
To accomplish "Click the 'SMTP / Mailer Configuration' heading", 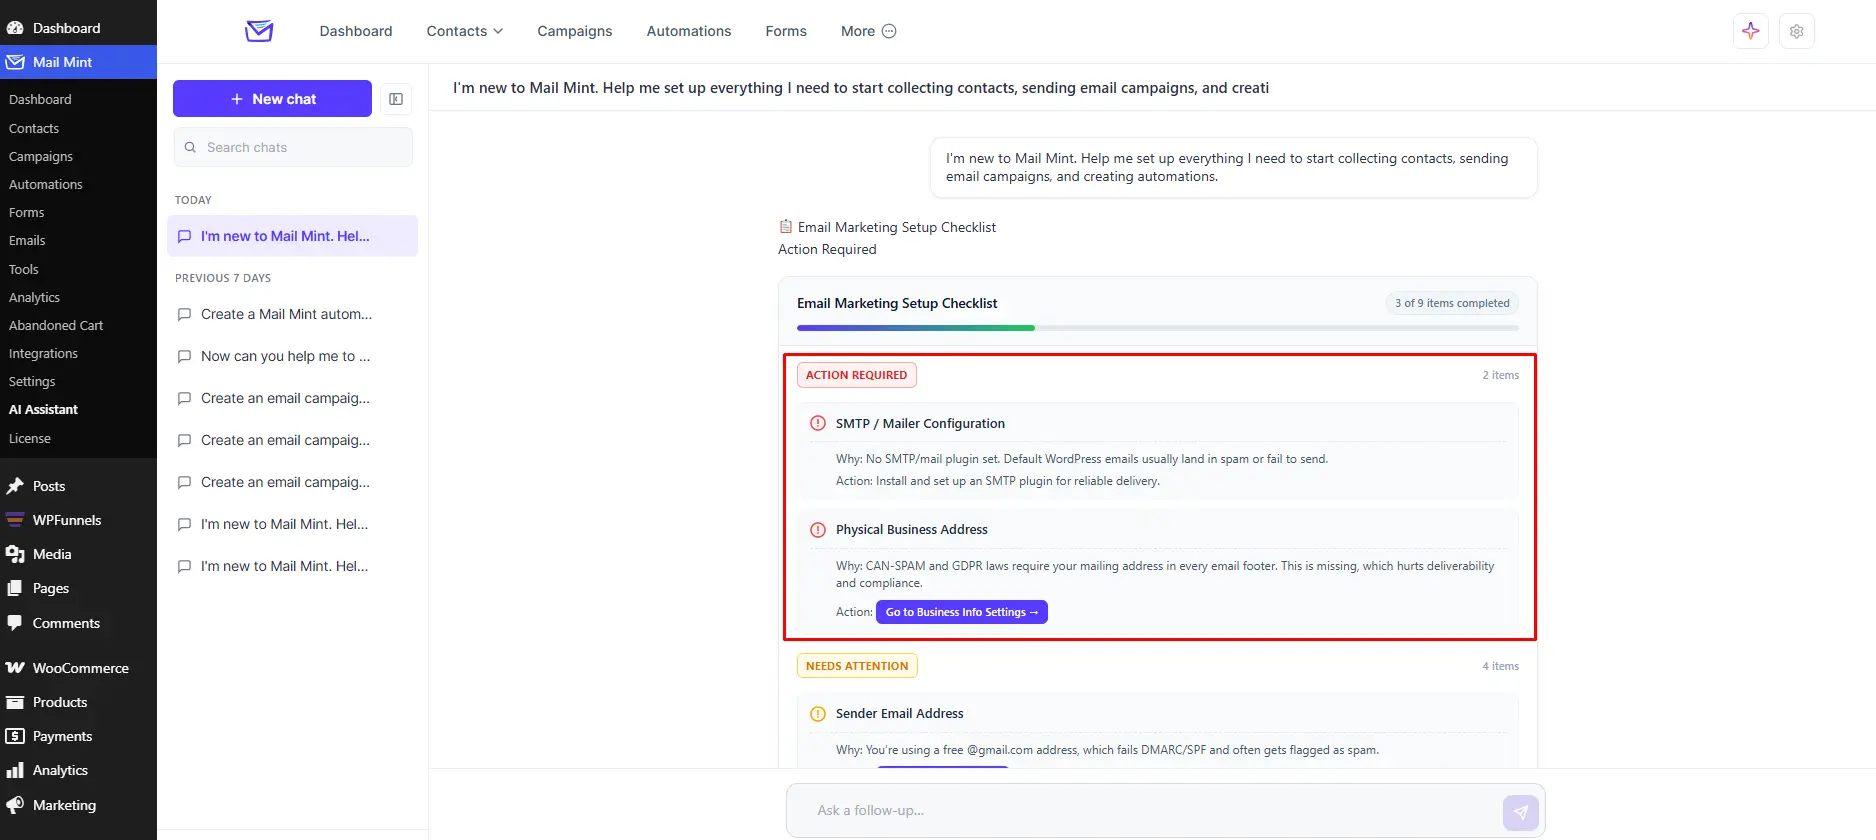I will click(920, 423).
